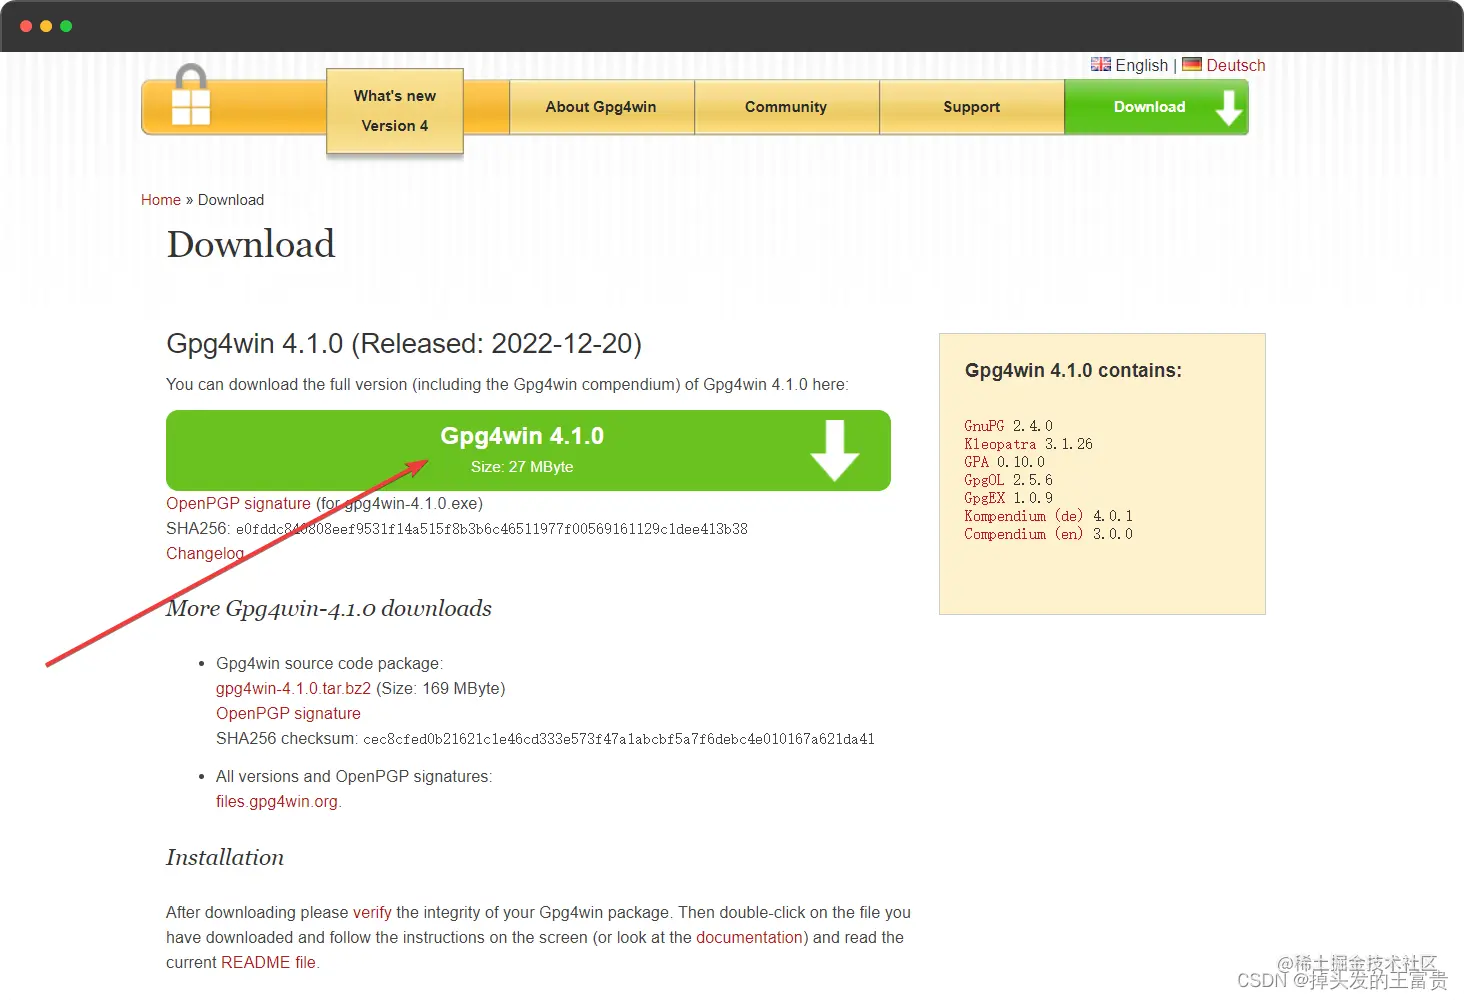1464x1000 pixels.
Task: Open the OpenPGP signature link for exe
Action: 238,503
